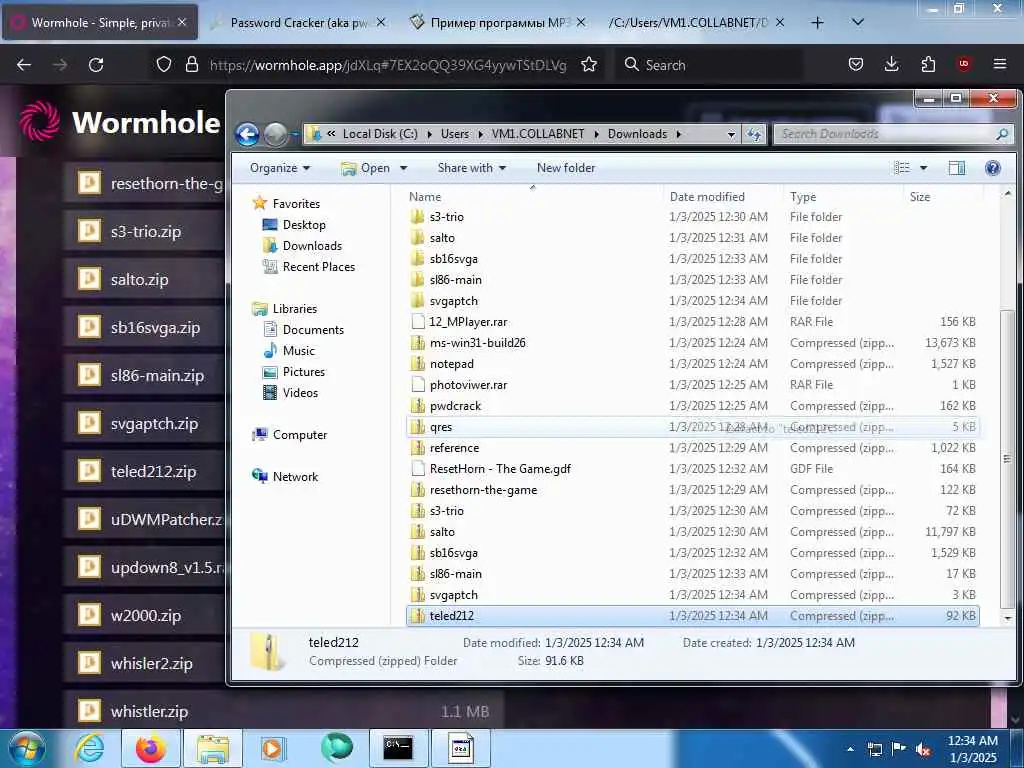Expand the Open button's dropdown arrow
Image resolution: width=1024 pixels, height=768 pixels.
[x=404, y=168]
